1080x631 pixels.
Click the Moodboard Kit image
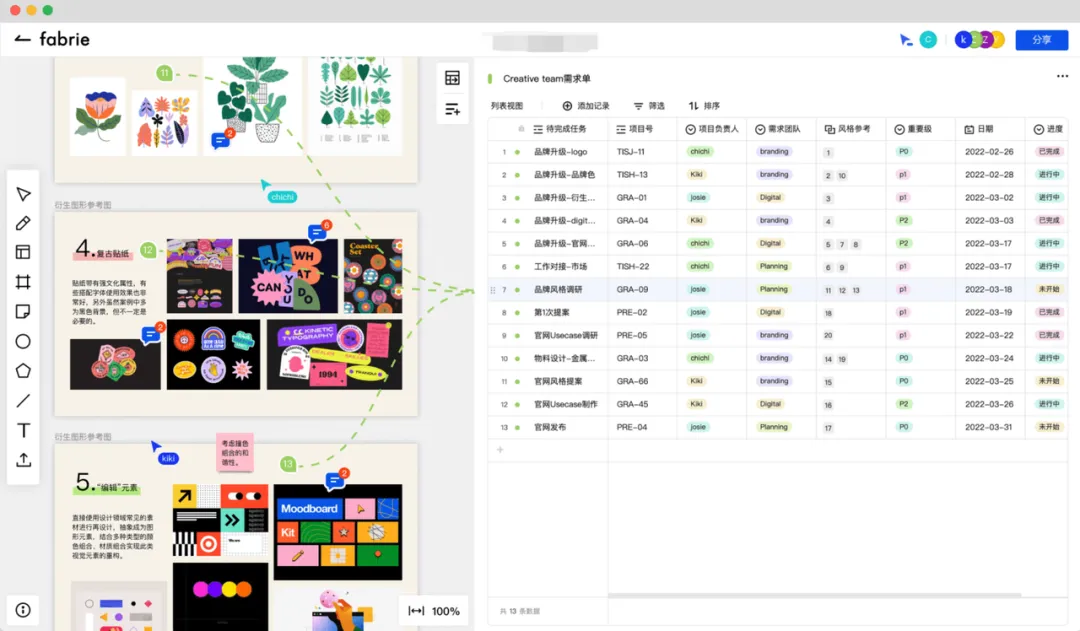click(338, 532)
